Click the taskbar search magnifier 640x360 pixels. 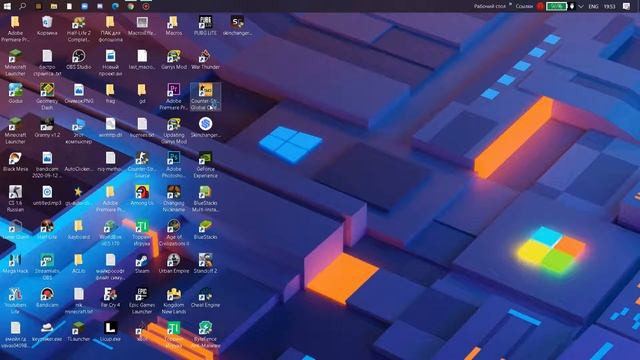(22, 6)
